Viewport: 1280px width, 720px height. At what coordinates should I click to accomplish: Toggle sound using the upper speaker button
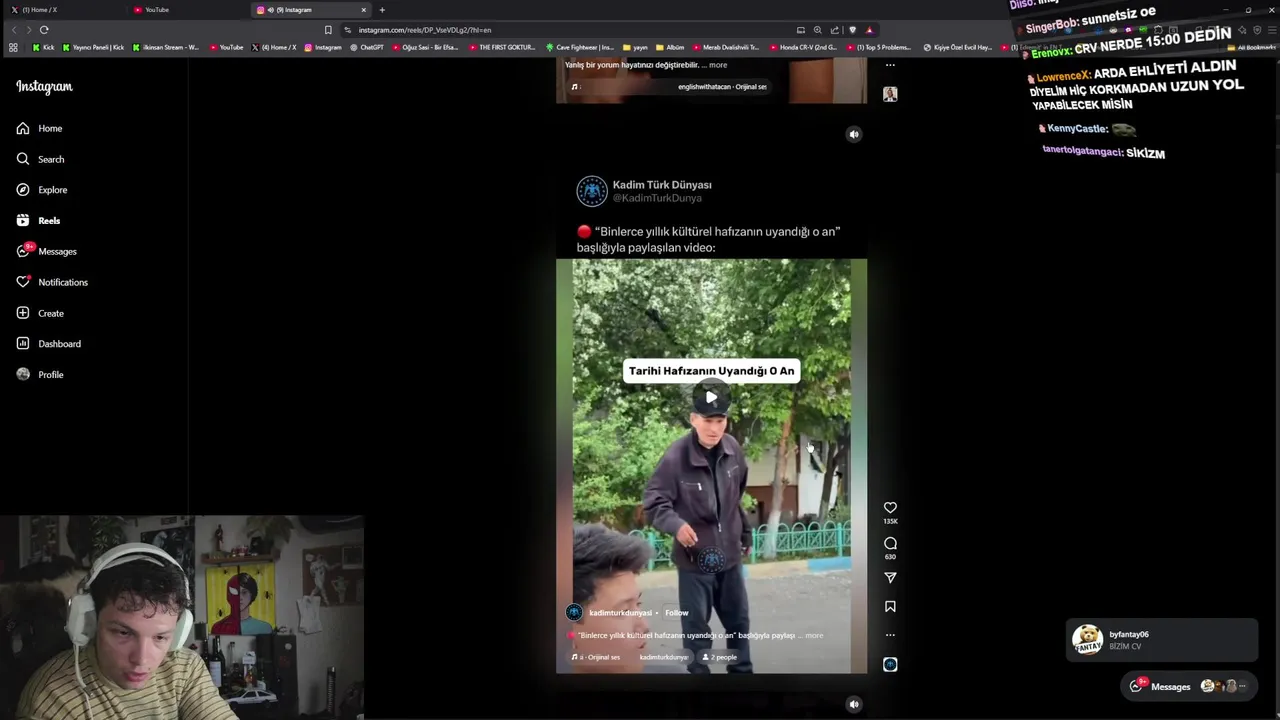coord(854,134)
